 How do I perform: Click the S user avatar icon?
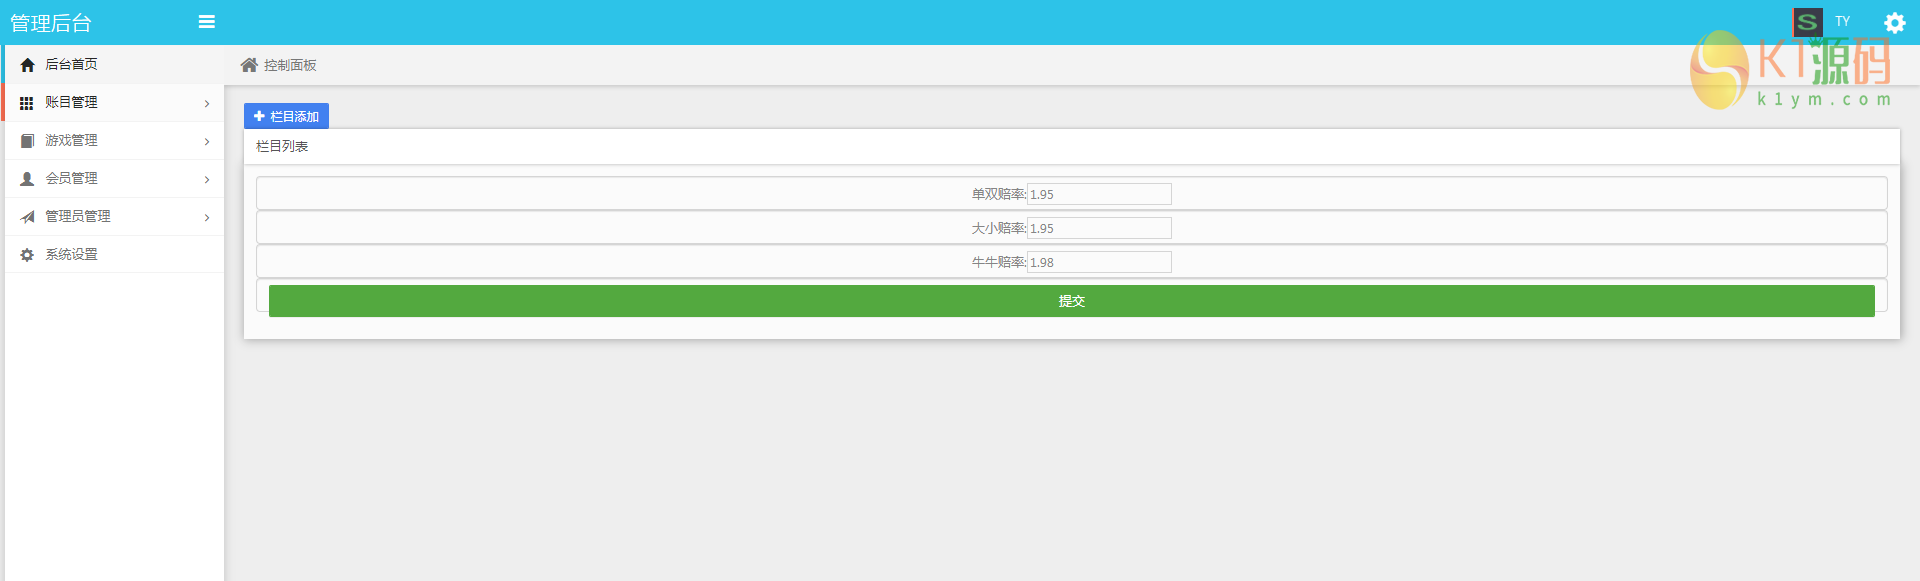(x=1807, y=22)
